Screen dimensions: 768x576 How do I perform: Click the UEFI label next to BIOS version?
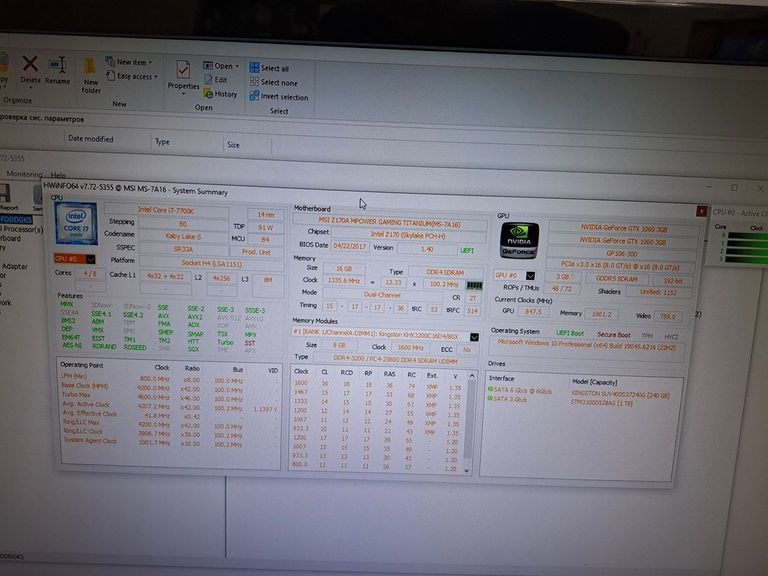click(467, 250)
